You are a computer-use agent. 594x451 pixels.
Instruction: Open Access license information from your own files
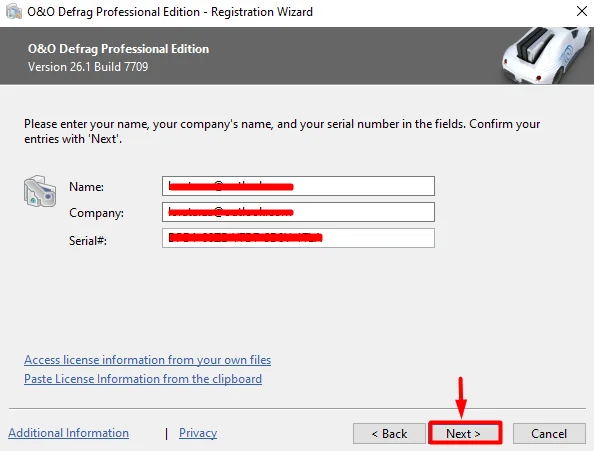(147, 360)
